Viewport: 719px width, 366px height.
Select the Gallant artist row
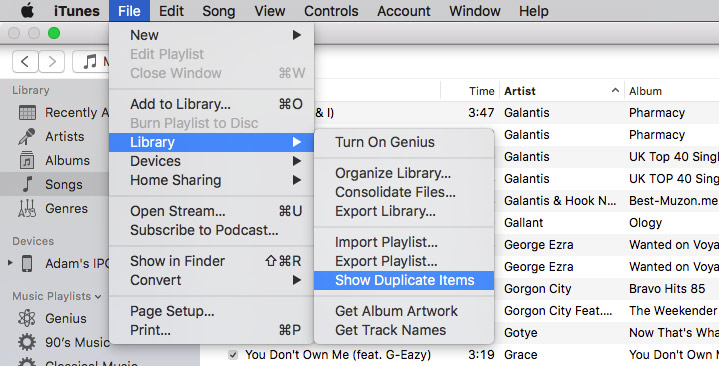pyautogui.click(x=524, y=222)
